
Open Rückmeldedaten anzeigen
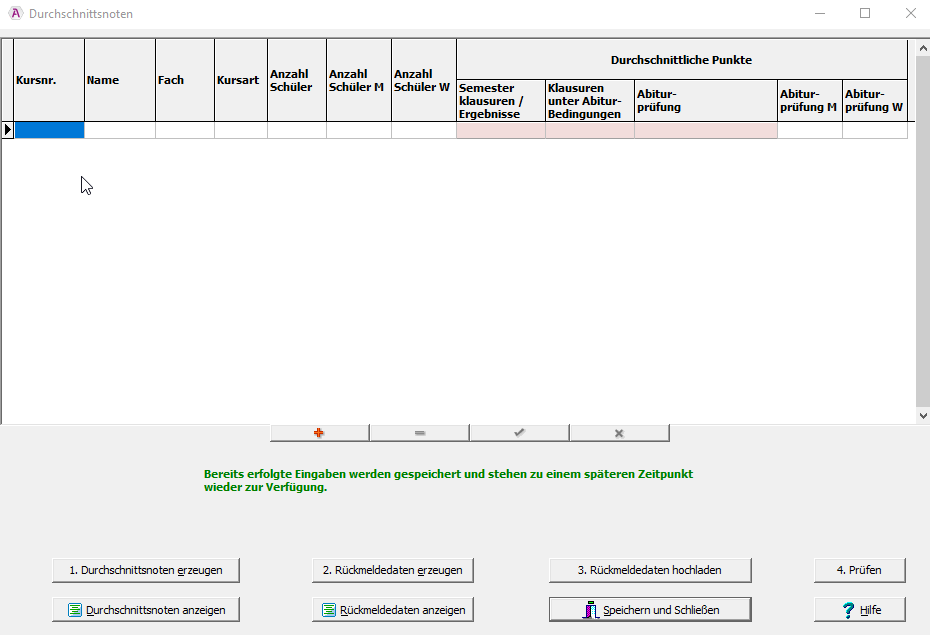pos(393,610)
